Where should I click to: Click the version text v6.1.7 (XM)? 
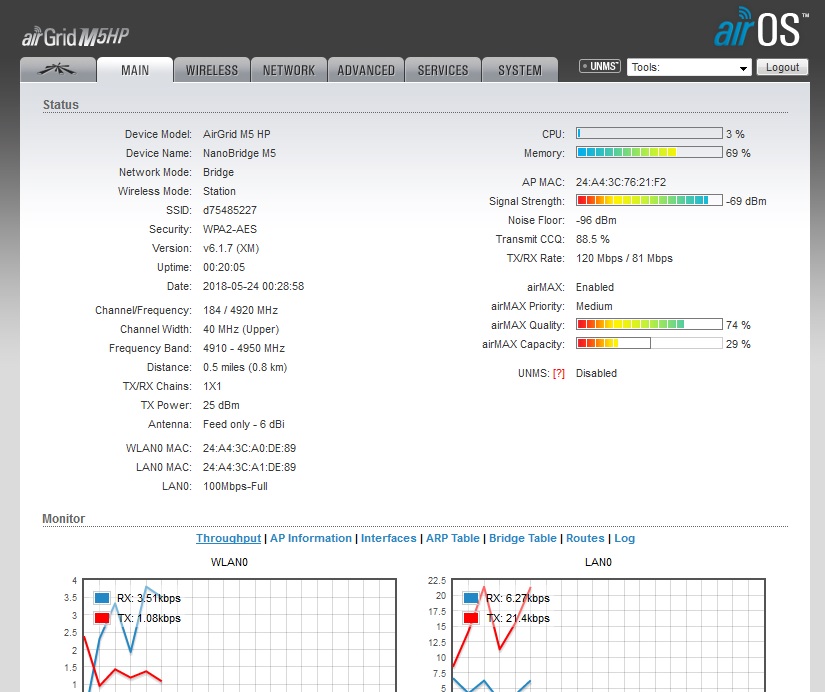click(x=231, y=248)
